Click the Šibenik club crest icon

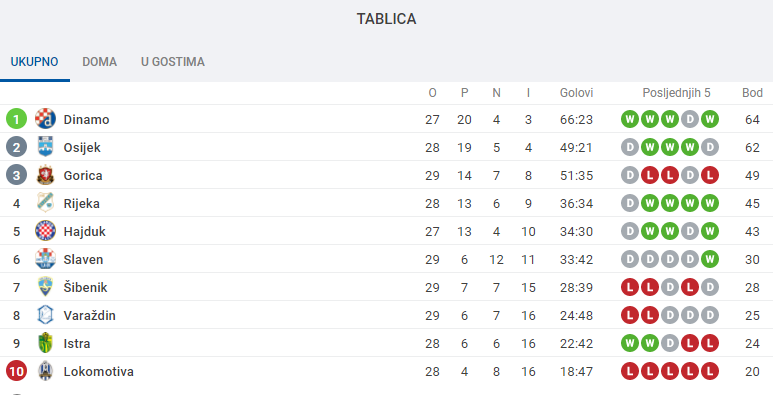tap(45, 287)
